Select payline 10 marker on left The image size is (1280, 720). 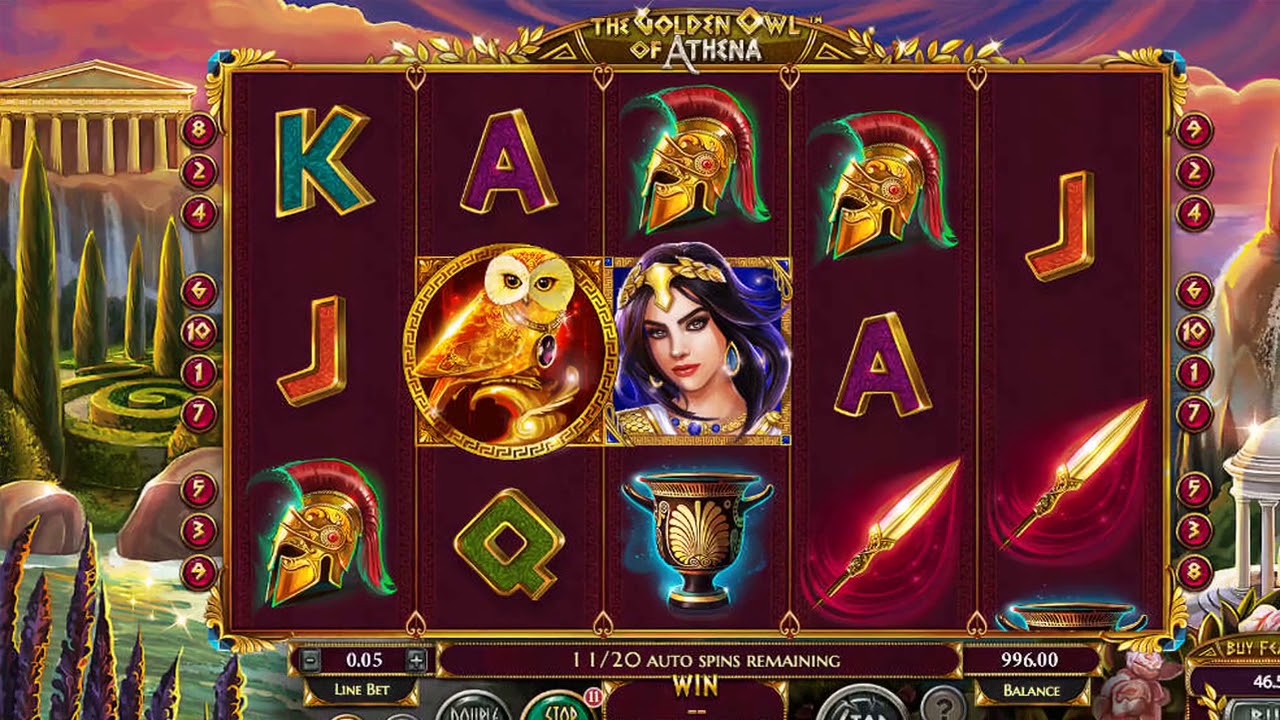click(x=199, y=331)
